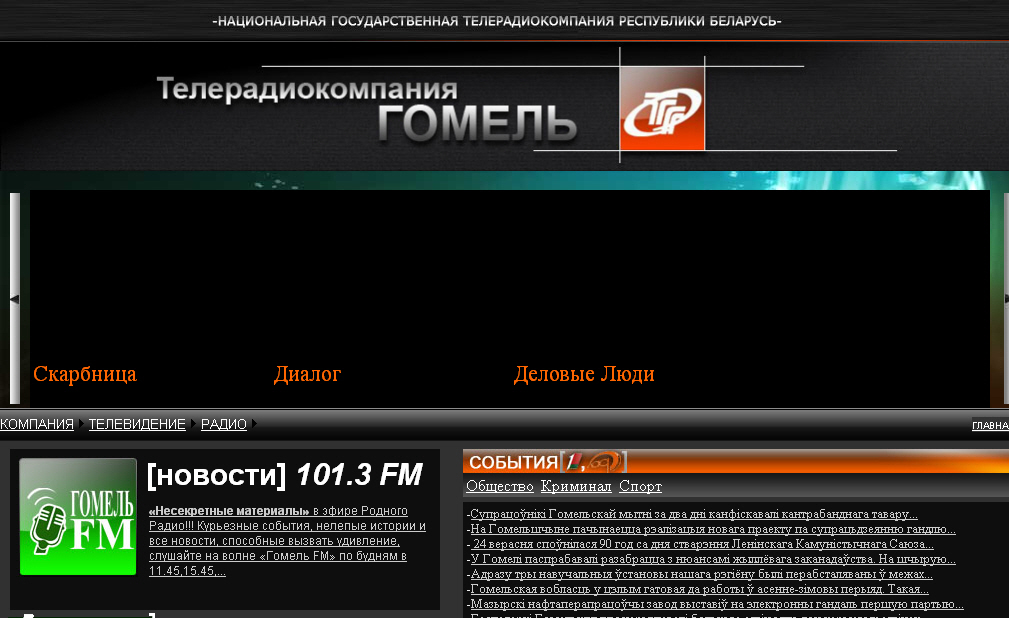This screenshot has height=618, width=1009.
Task: Read news about Гомельскай мытні contraband
Action: point(693,514)
